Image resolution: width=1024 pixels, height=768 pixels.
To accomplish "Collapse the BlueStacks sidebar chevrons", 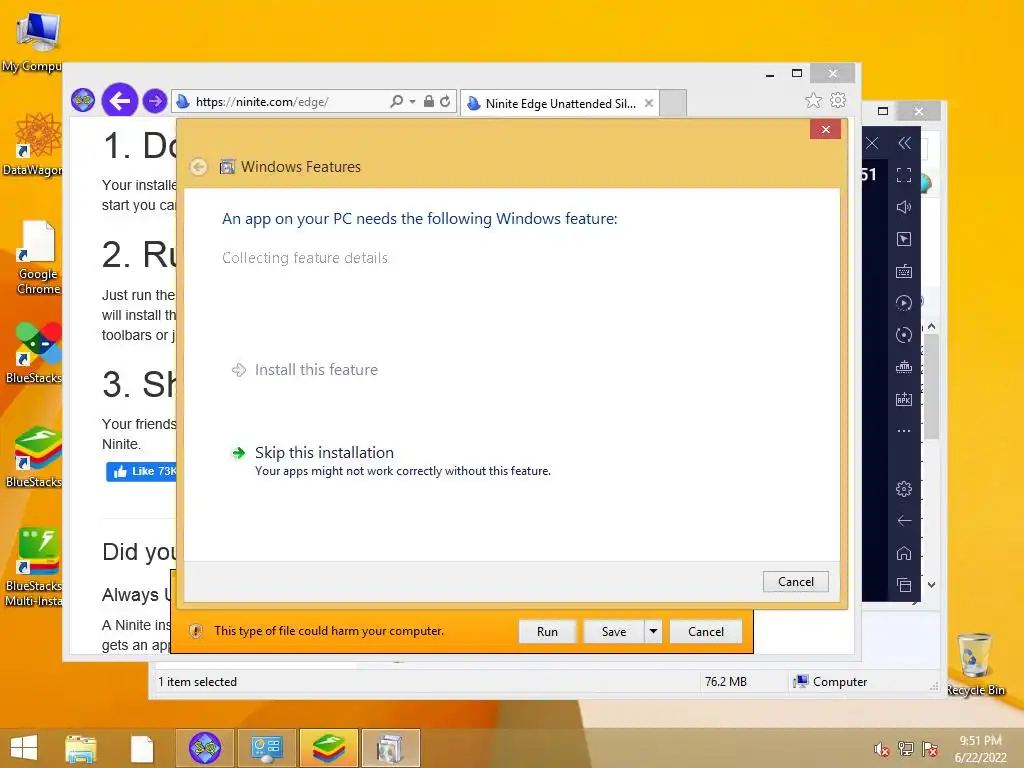I will coord(904,143).
